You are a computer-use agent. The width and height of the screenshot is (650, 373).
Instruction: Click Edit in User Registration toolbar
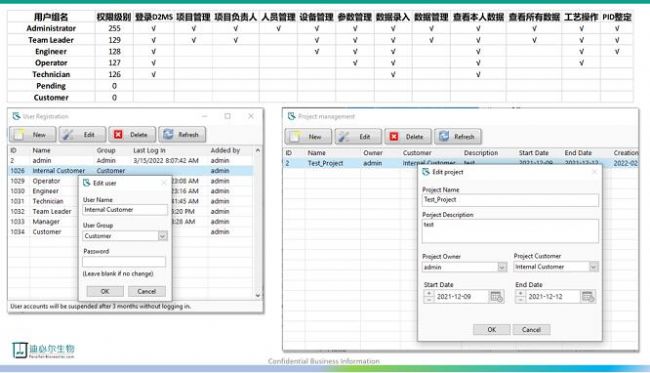[82, 135]
